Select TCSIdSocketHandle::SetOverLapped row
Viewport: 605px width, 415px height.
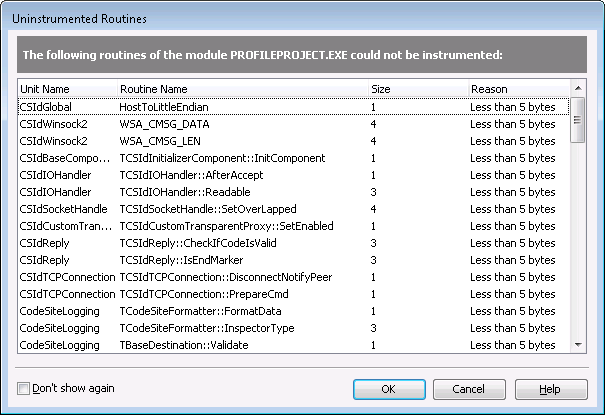point(294,209)
